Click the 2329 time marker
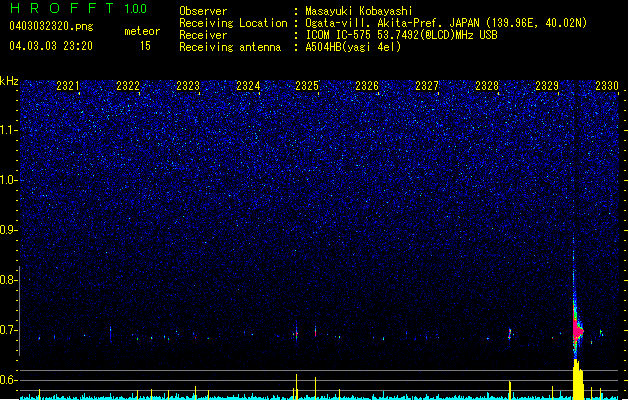Screen dimensions: 629x400 (x=547, y=86)
